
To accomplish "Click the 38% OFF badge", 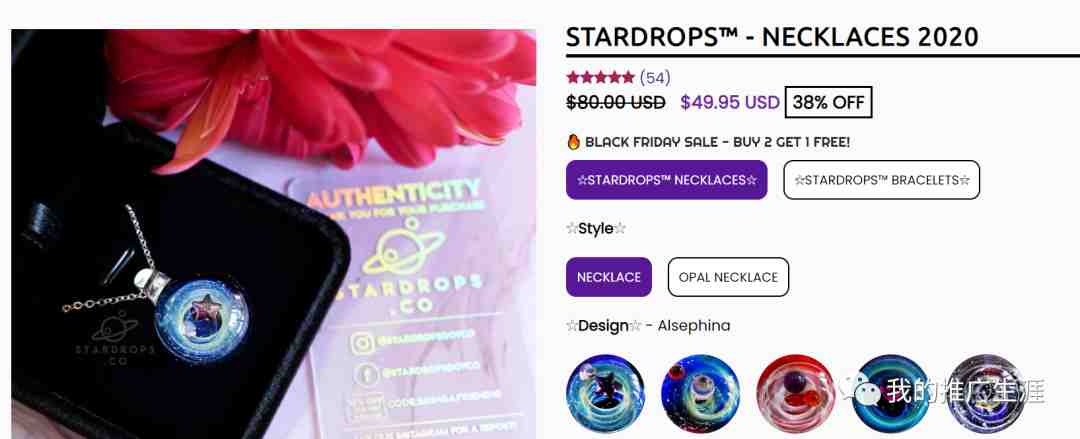I will 829,103.
